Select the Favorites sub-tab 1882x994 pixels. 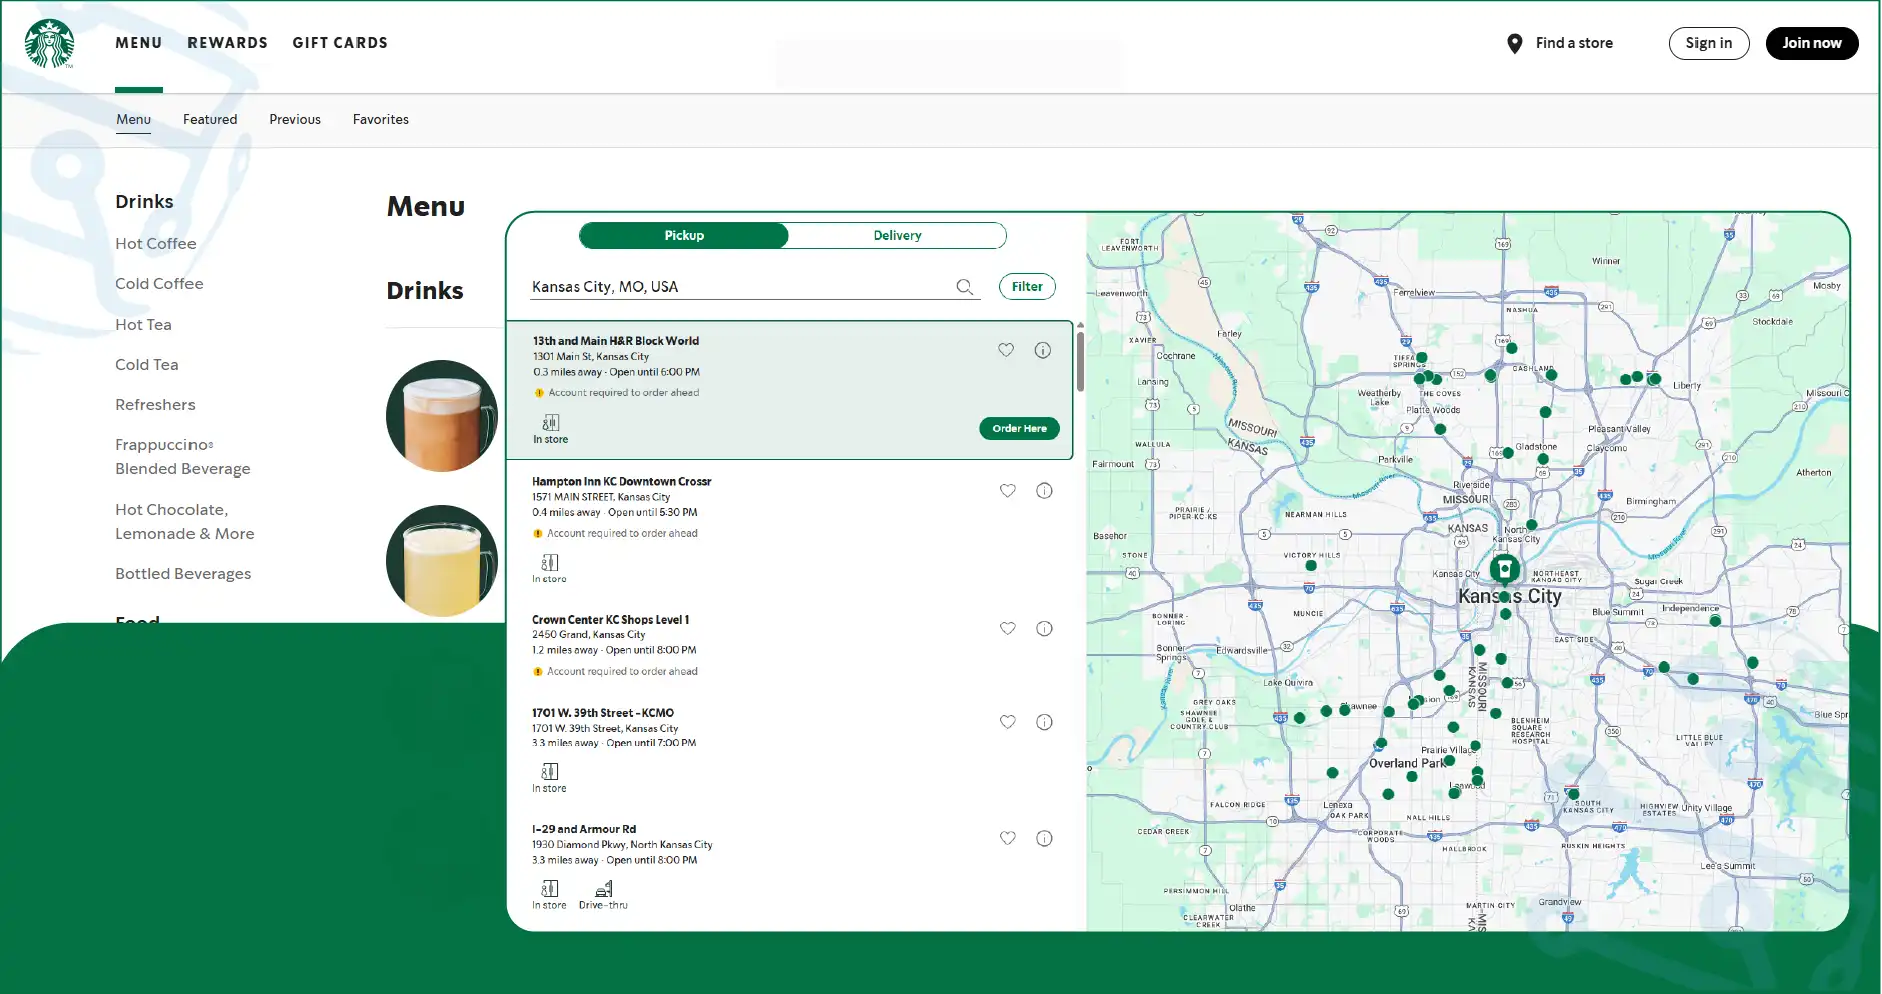pyautogui.click(x=381, y=119)
